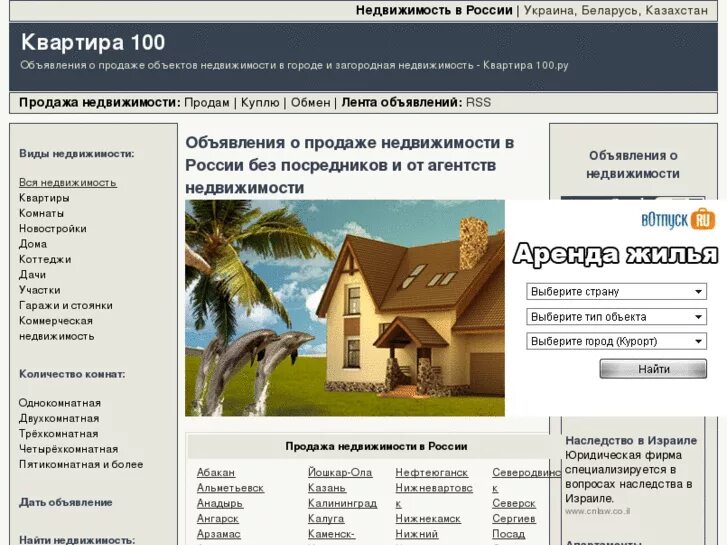
Task: Open 'Комнаты' category
Action: tap(42, 213)
